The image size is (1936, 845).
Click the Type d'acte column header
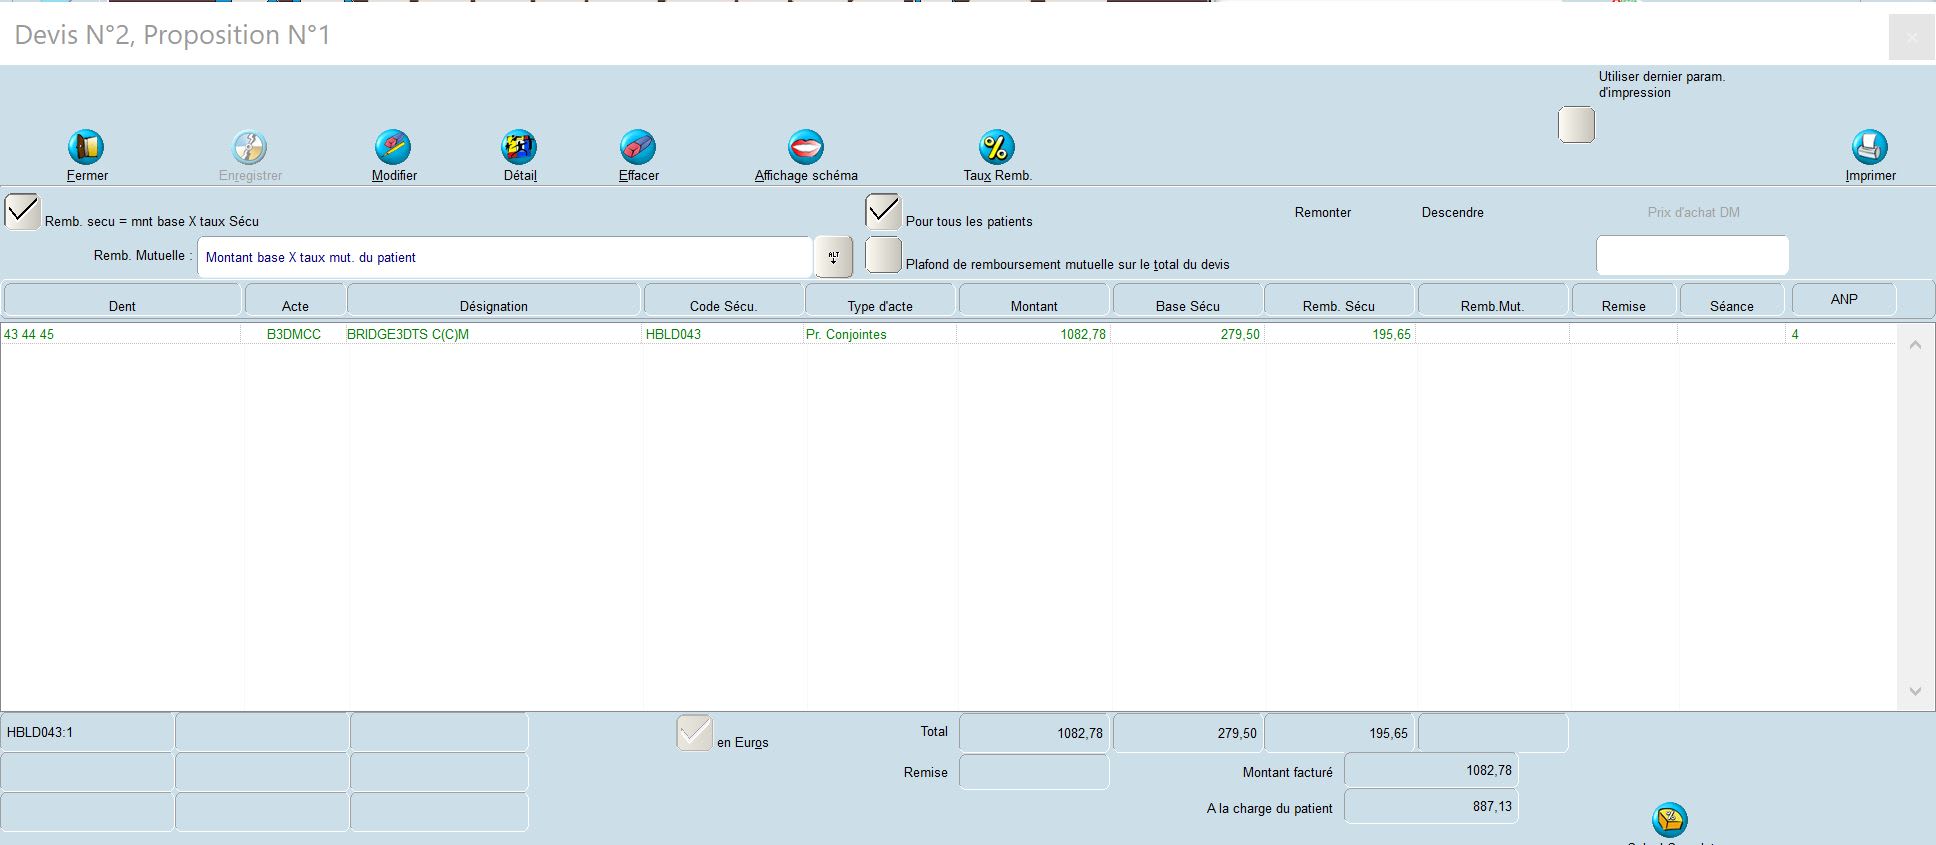tap(880, 300)
